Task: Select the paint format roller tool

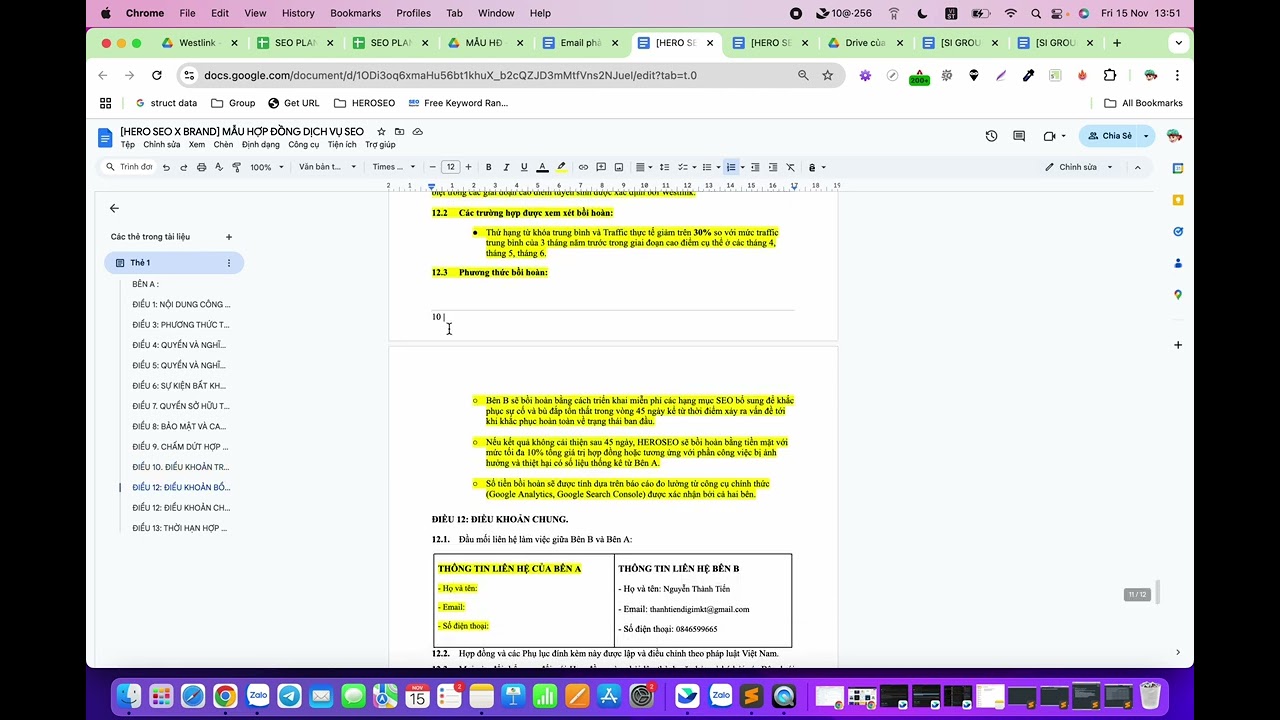Action: [x=237, y=167]
